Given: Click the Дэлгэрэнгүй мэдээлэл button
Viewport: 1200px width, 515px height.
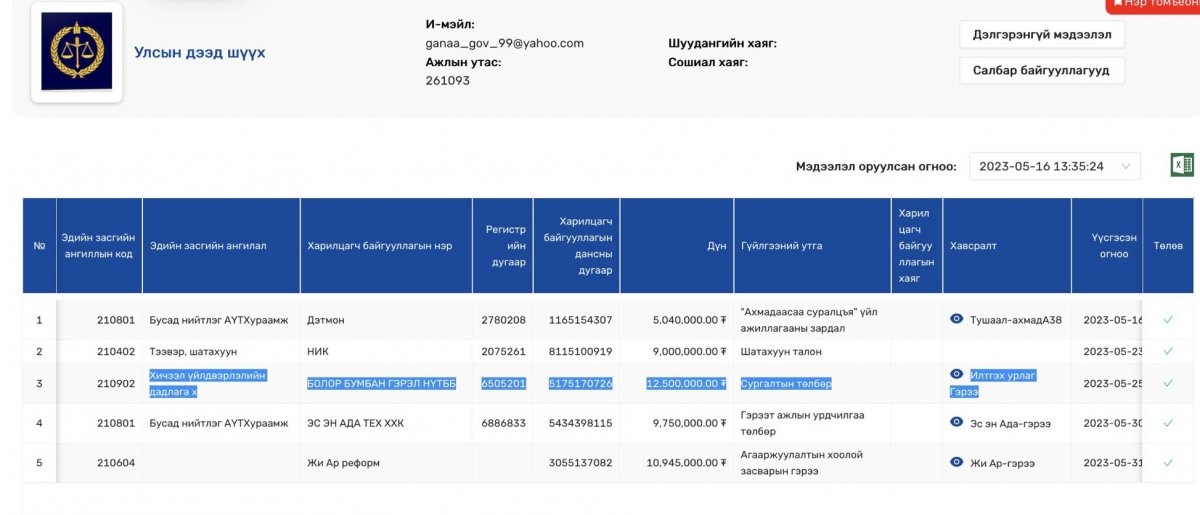Looking at the screenshot, I should (x=1041, y=34).
